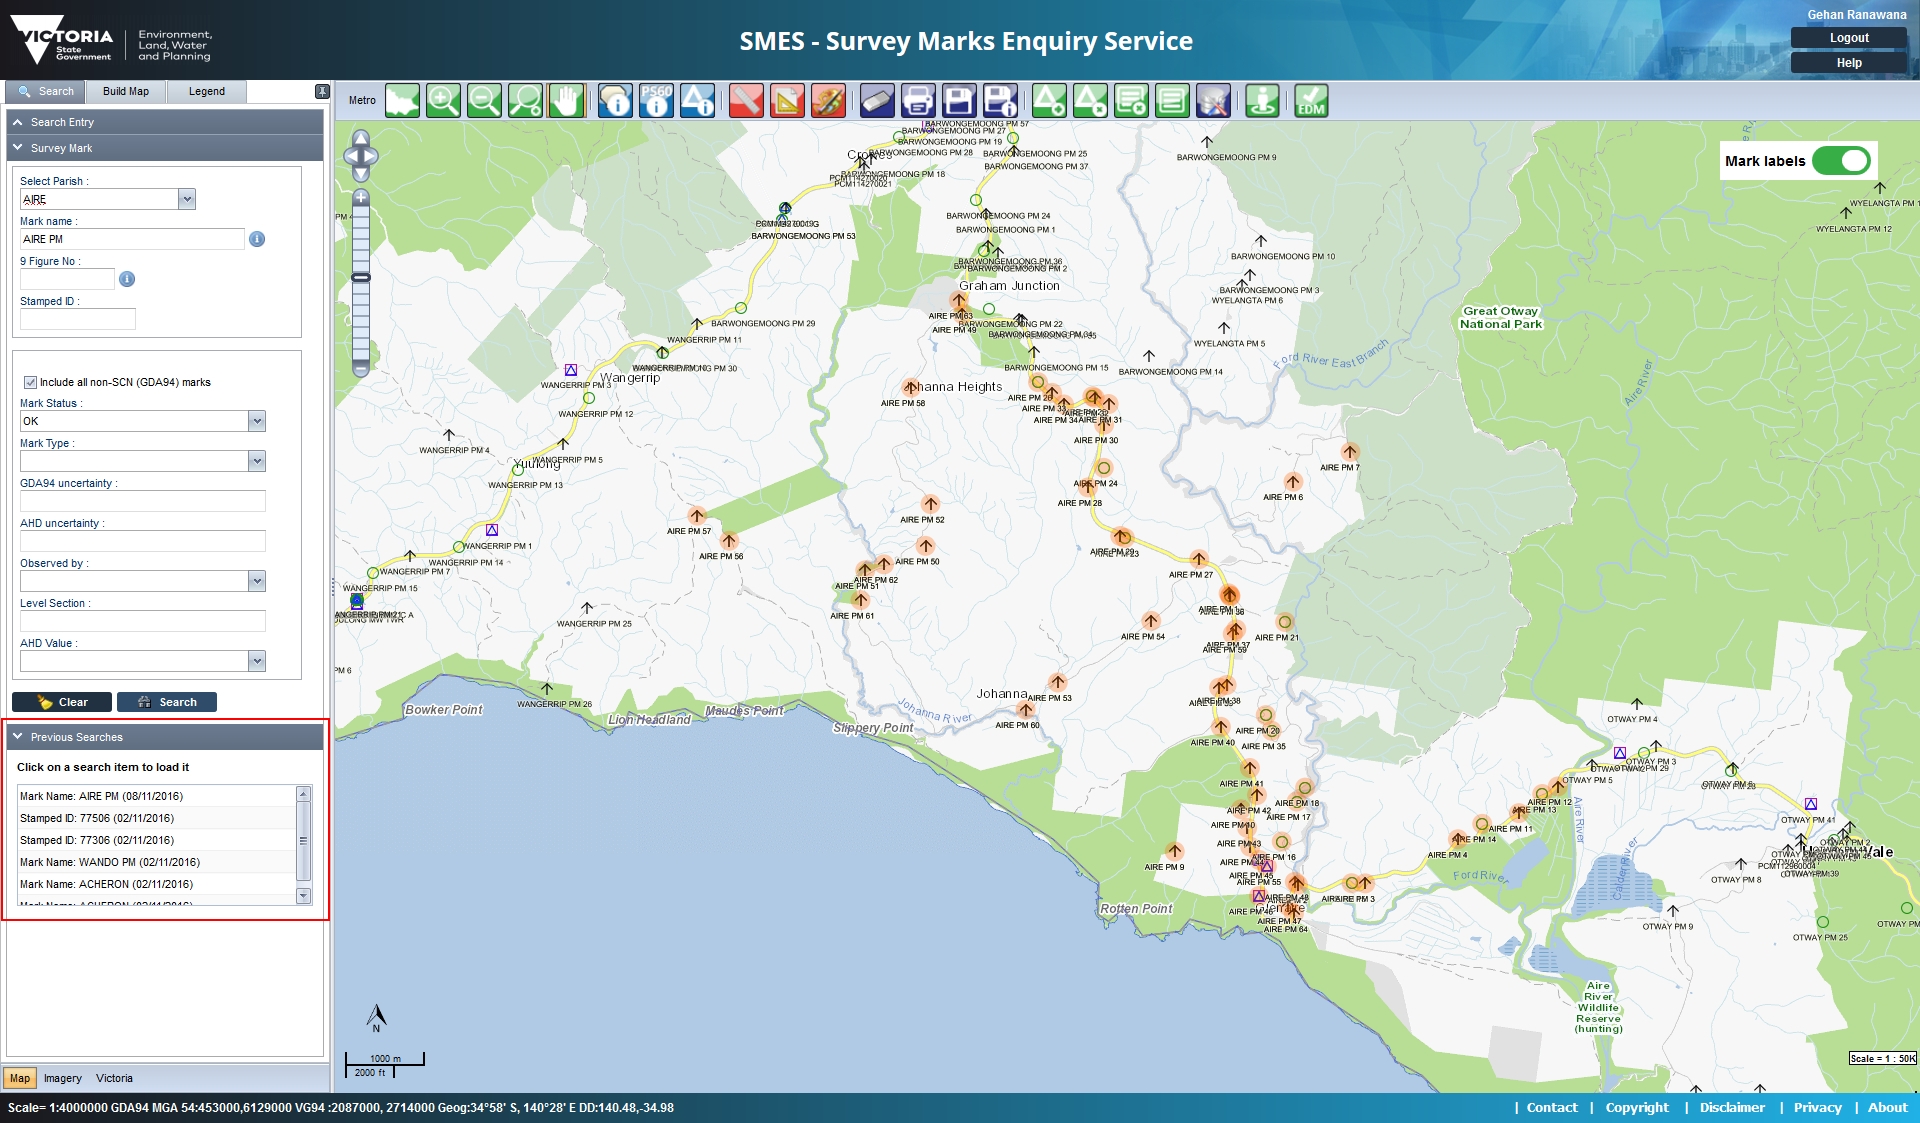The width and height of the screenshot is (1920, 1123).
Task: Open the AHD Value dropdown
Action: 257,661
